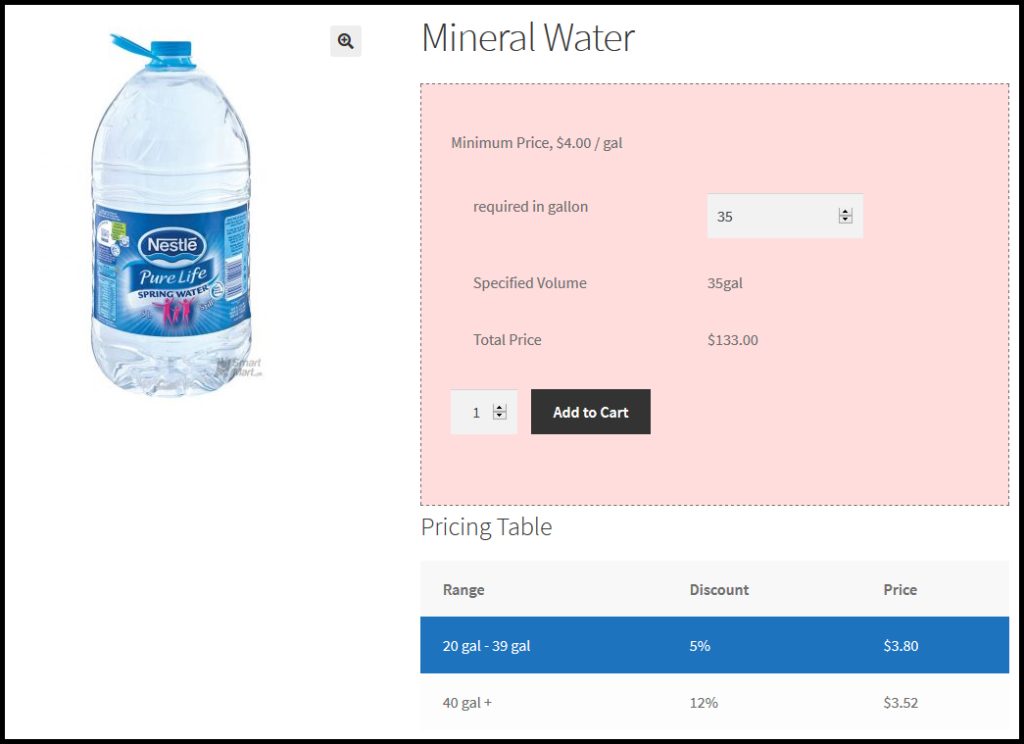Image resolution: width=1024 pixels, height=744 pixels.
Task: Click the $133.00 total price value
Action: [x=733, y=340]
